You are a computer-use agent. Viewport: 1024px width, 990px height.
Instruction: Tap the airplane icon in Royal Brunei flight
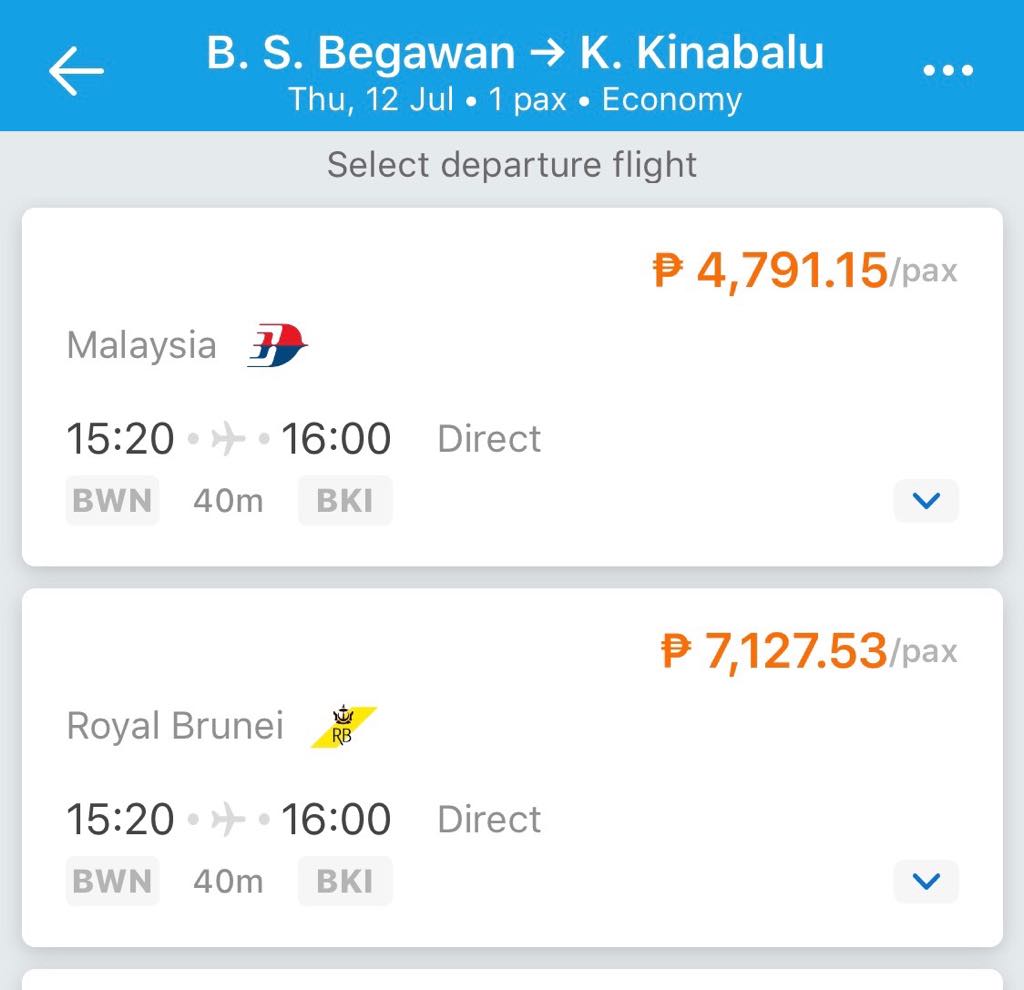pos(229,820)
